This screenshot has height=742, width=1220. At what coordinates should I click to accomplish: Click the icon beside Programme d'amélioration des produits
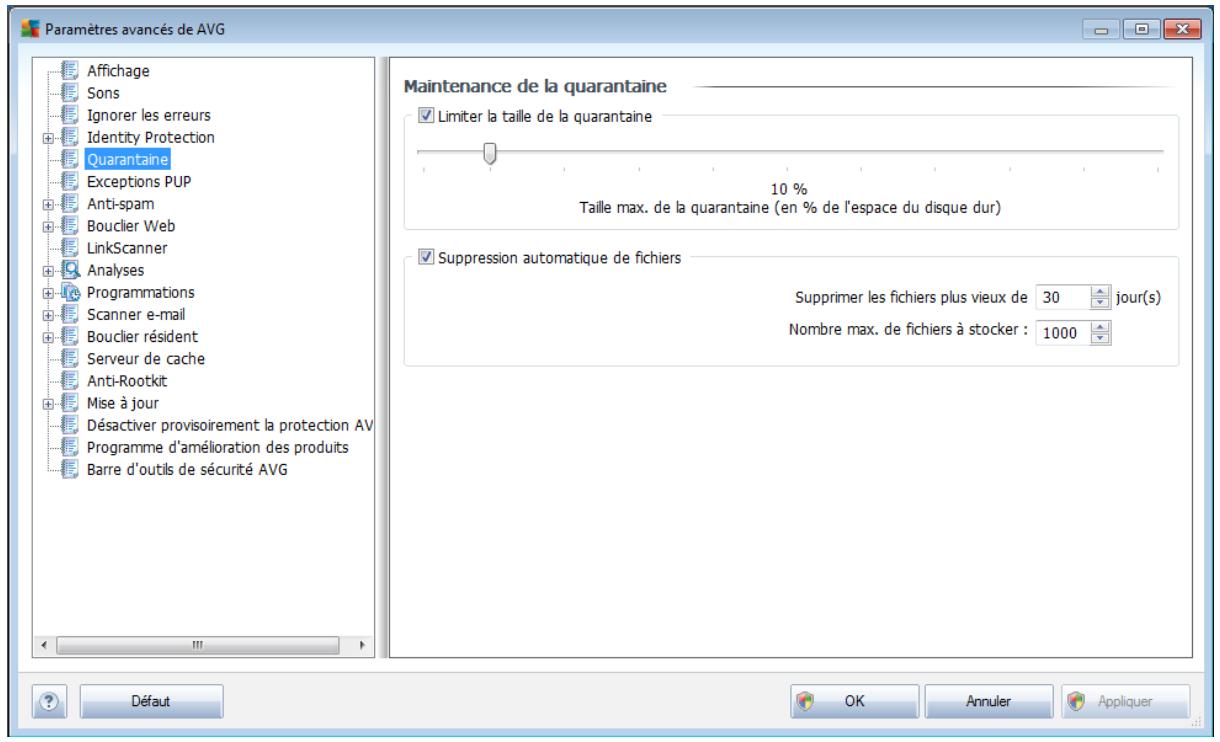click(x=69, y=447)
